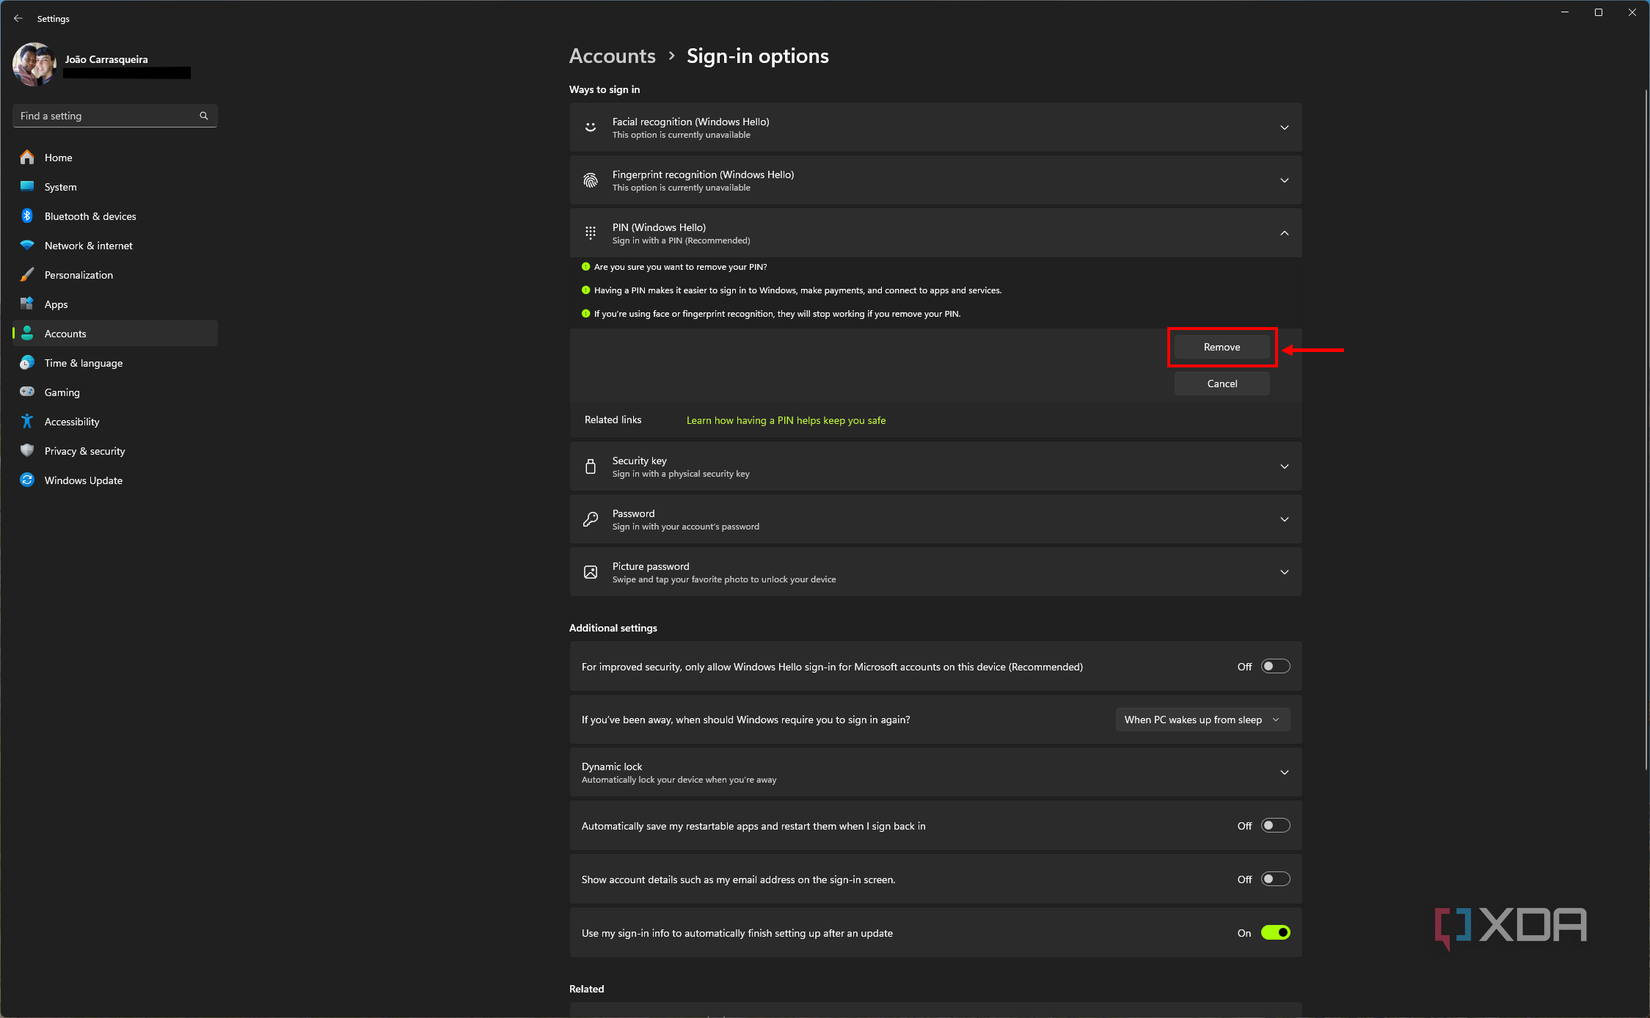Click the Home house icon in sidebar
This screenshot has width=1650, height=1018.
[27, 157]
